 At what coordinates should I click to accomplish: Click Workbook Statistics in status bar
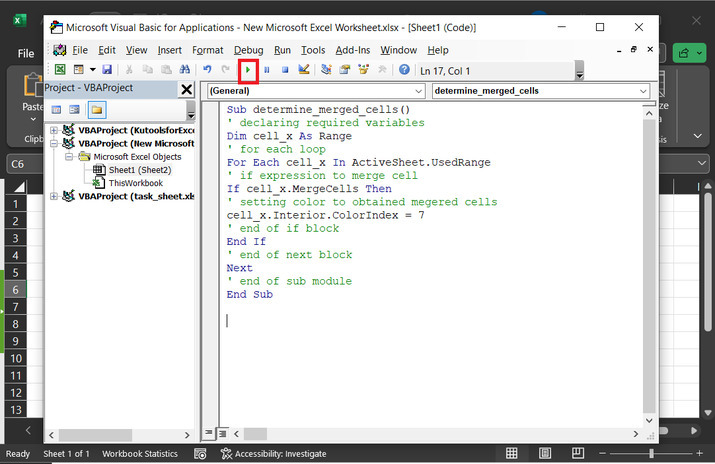pos(140,453)
